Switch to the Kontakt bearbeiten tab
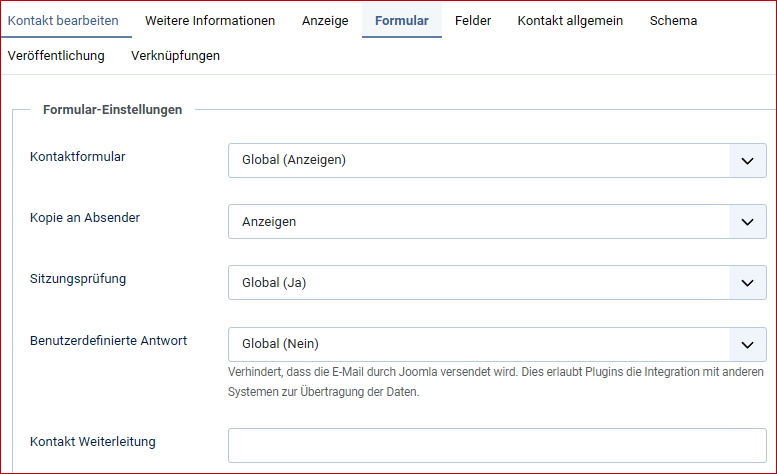This screenshot has height=474, width=777. 63,20
